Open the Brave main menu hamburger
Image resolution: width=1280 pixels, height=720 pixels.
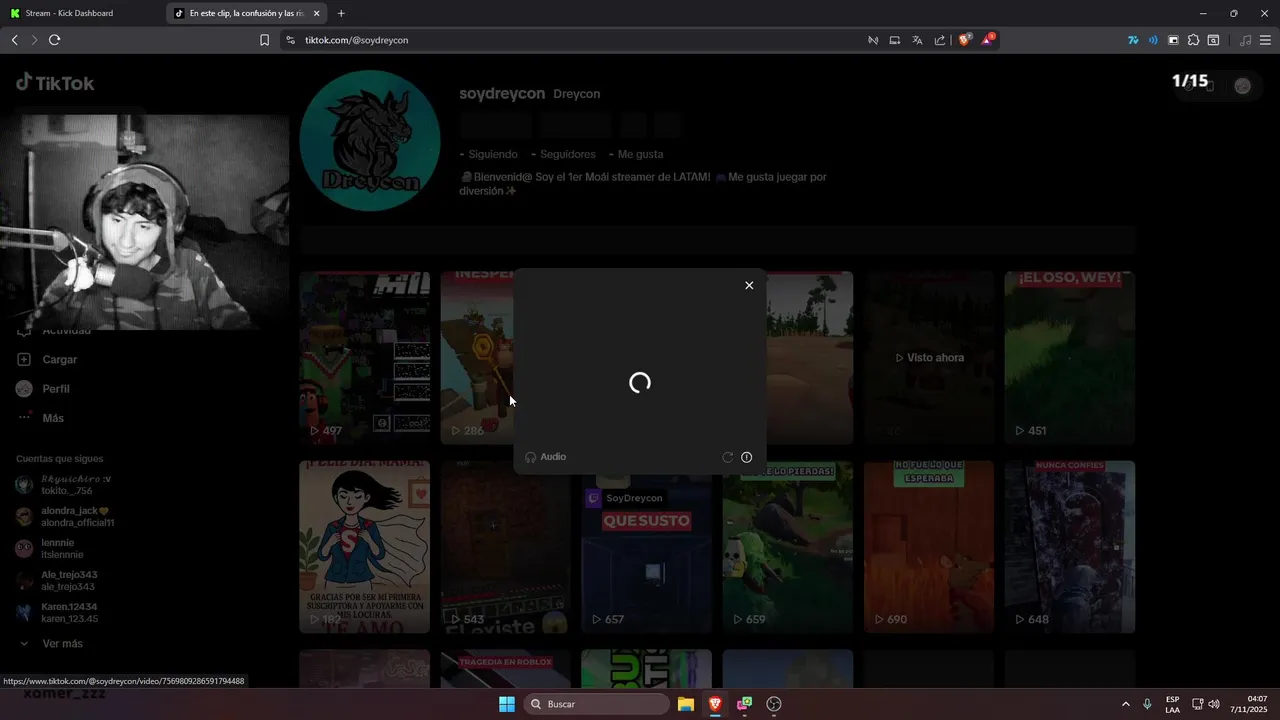pos(1266,40)
